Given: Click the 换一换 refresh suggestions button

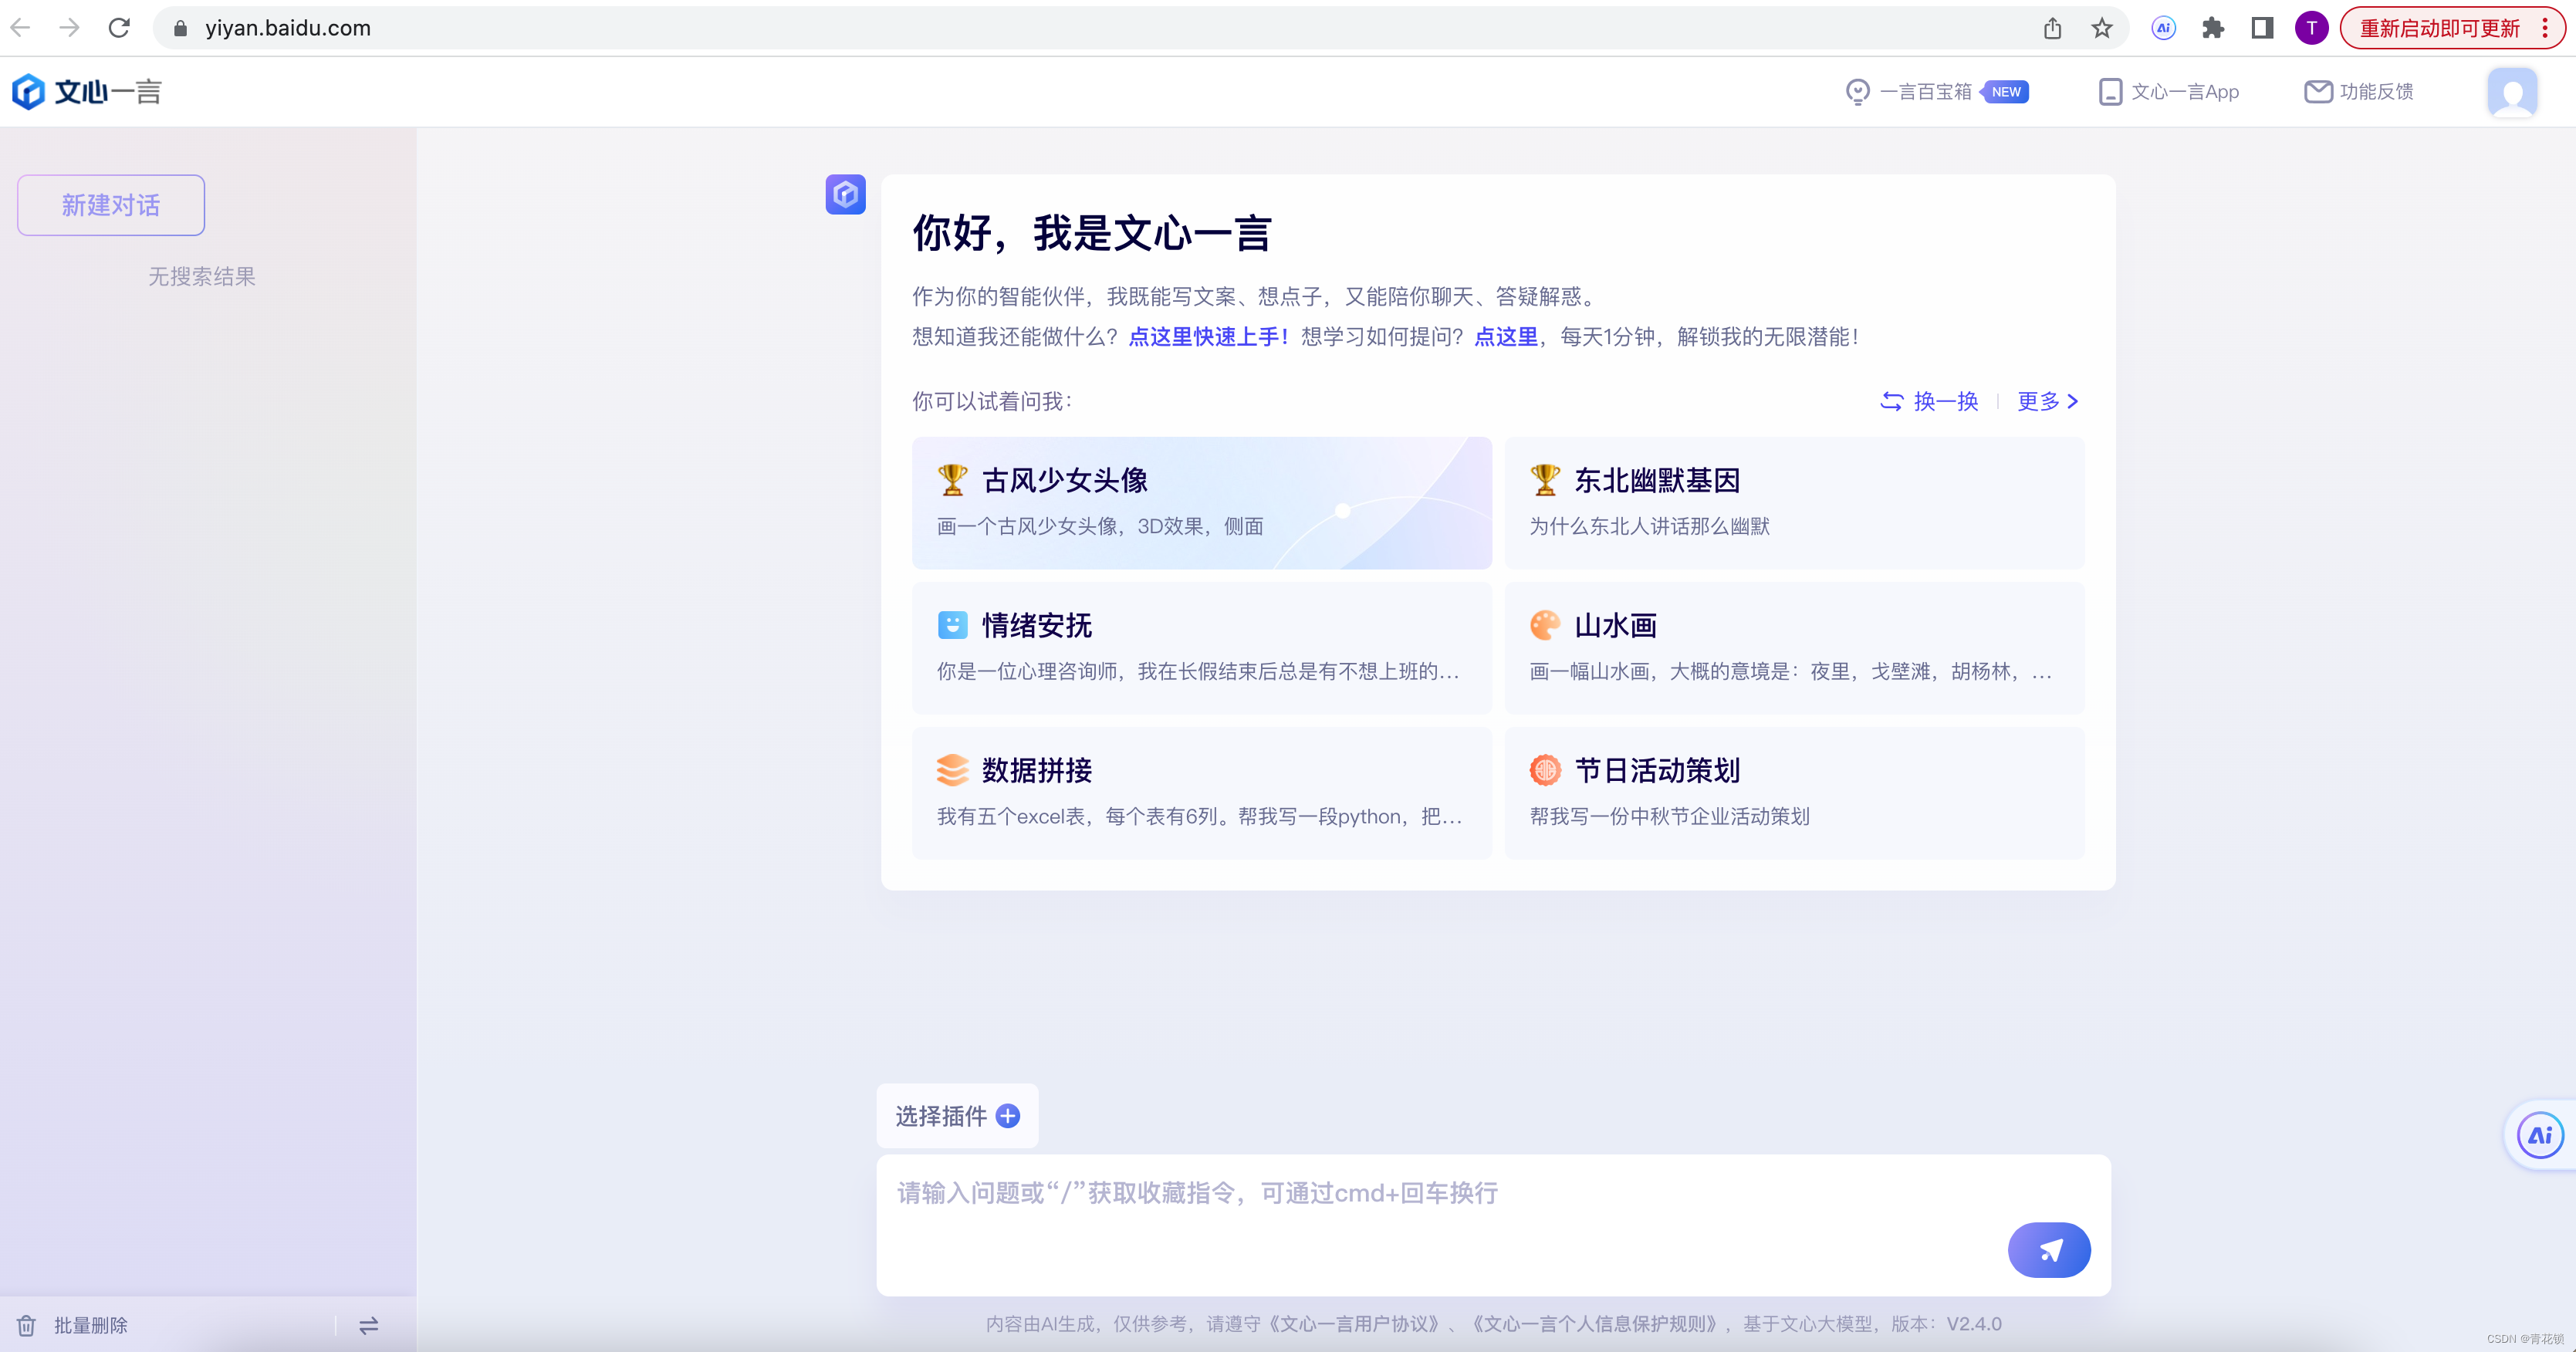Looking at the screenshot, I should tap(1929, 401).
